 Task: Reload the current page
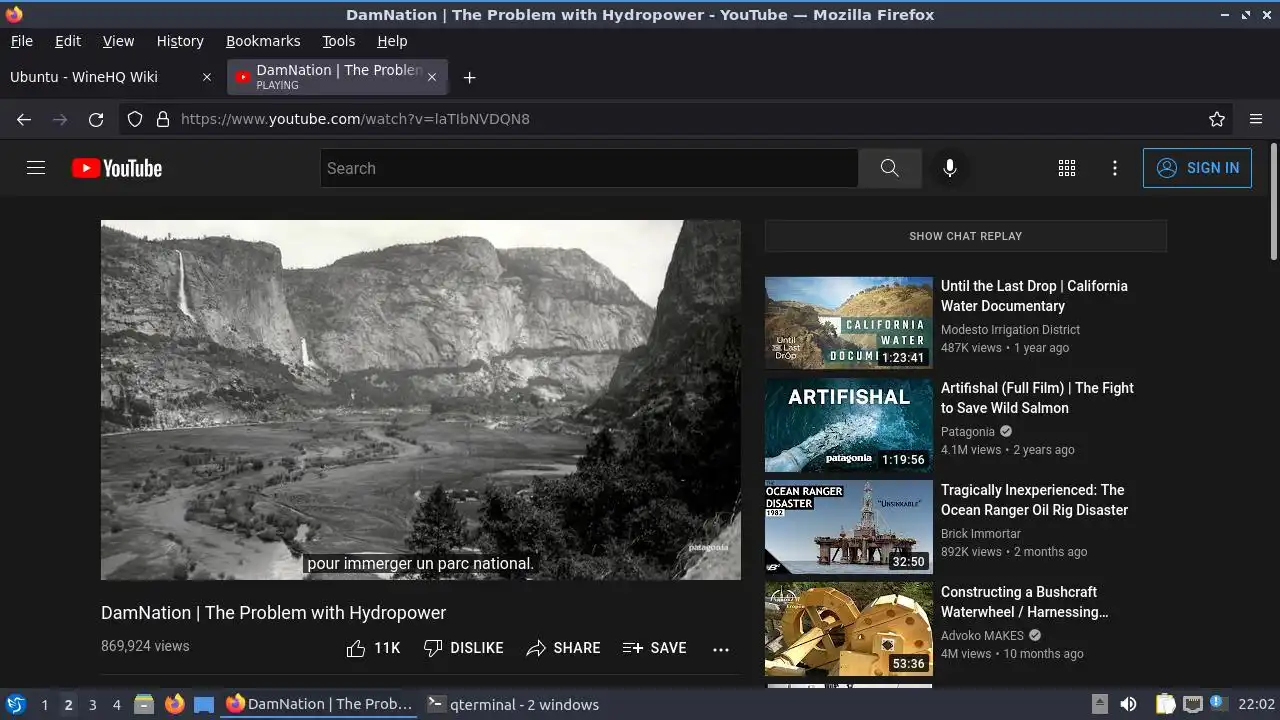click(x=96, y=119)
